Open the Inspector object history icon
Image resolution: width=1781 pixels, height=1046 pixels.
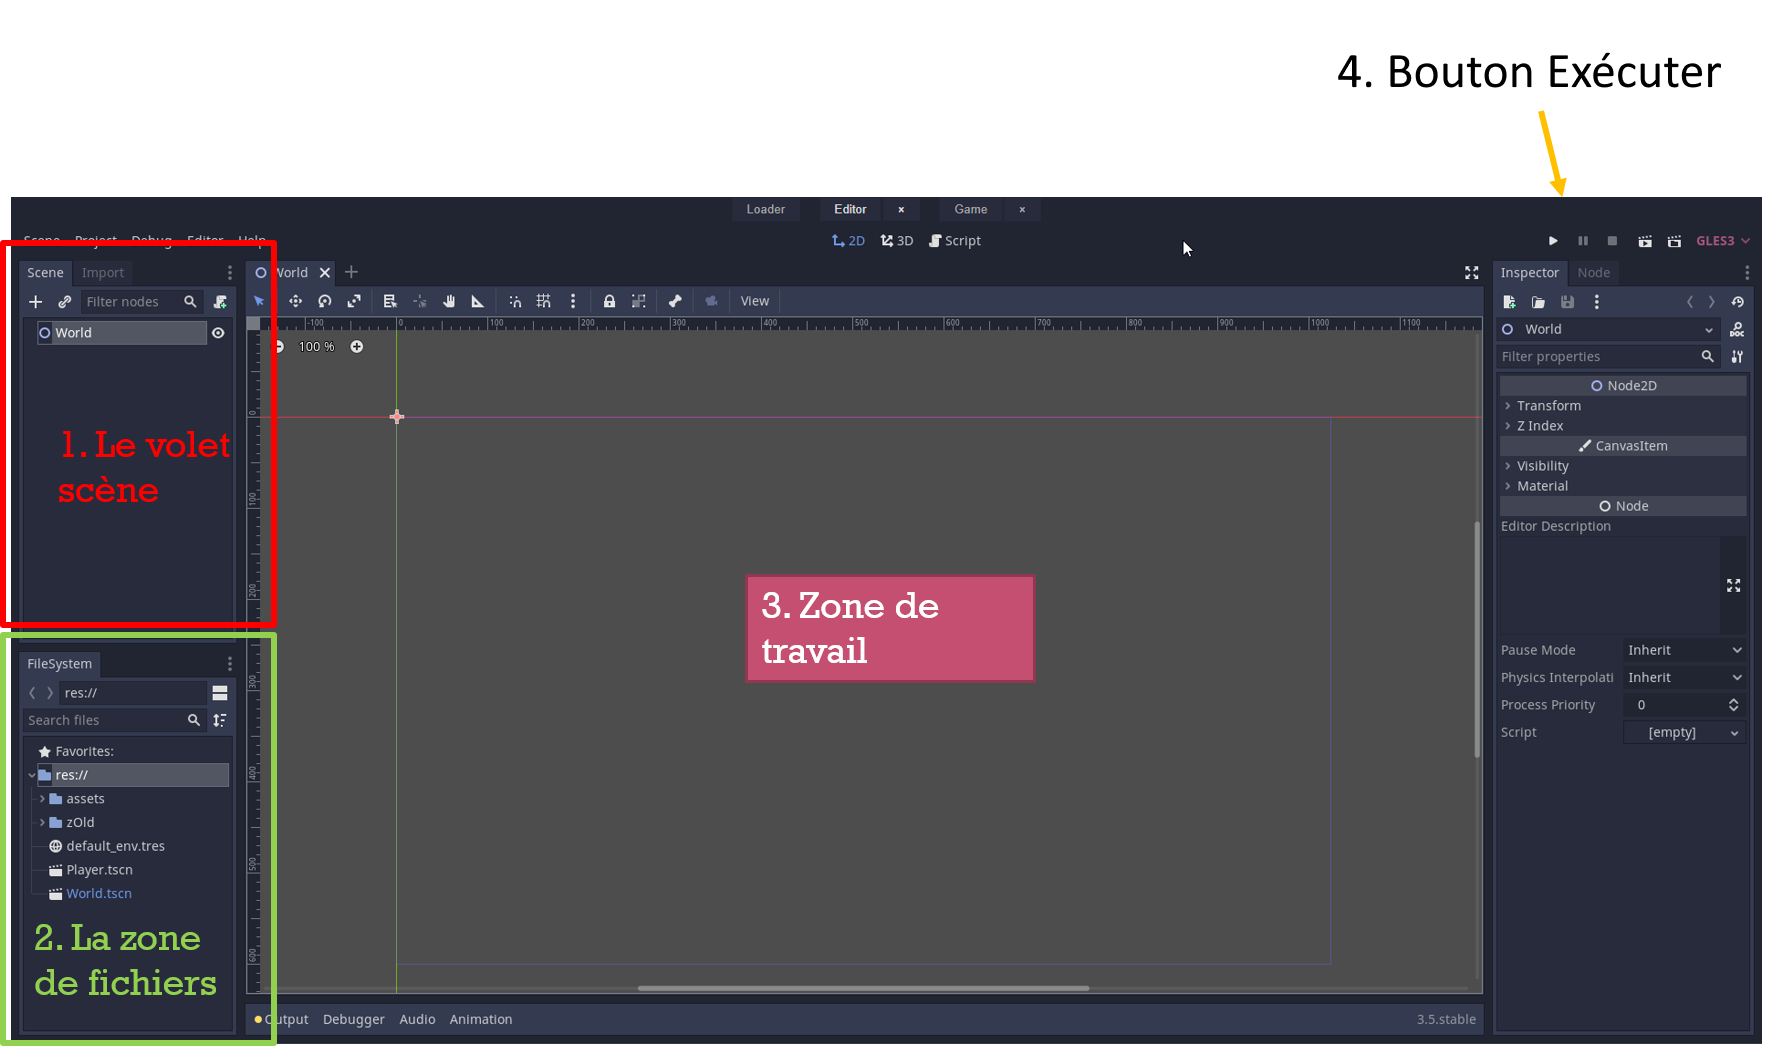[1738, 302]
